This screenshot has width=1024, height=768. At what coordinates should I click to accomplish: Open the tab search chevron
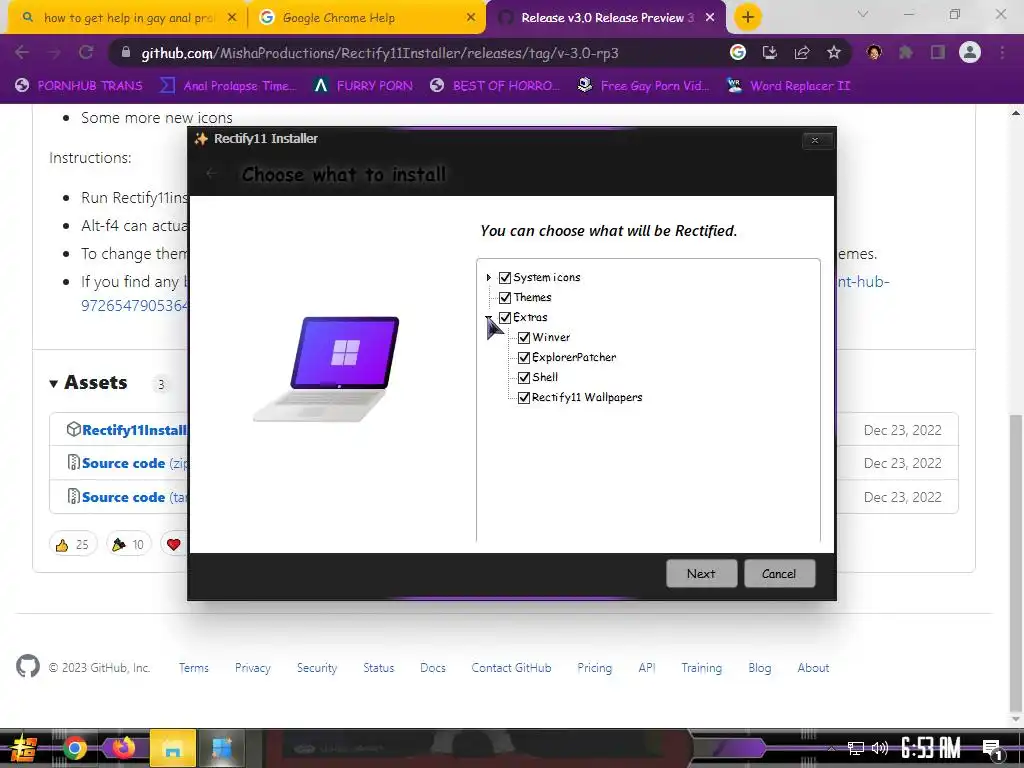[x=863, y=14]
